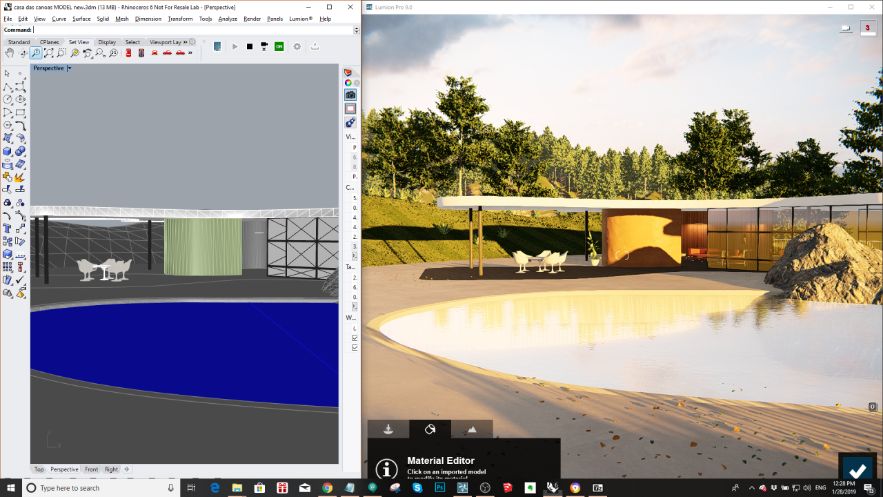Select the Pan hand tool
Screen dimensions: 883x497
tap(9, 53)
